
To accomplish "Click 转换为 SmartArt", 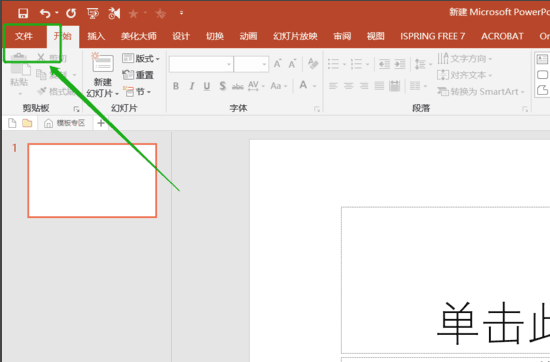I will (x=481, y=92).
